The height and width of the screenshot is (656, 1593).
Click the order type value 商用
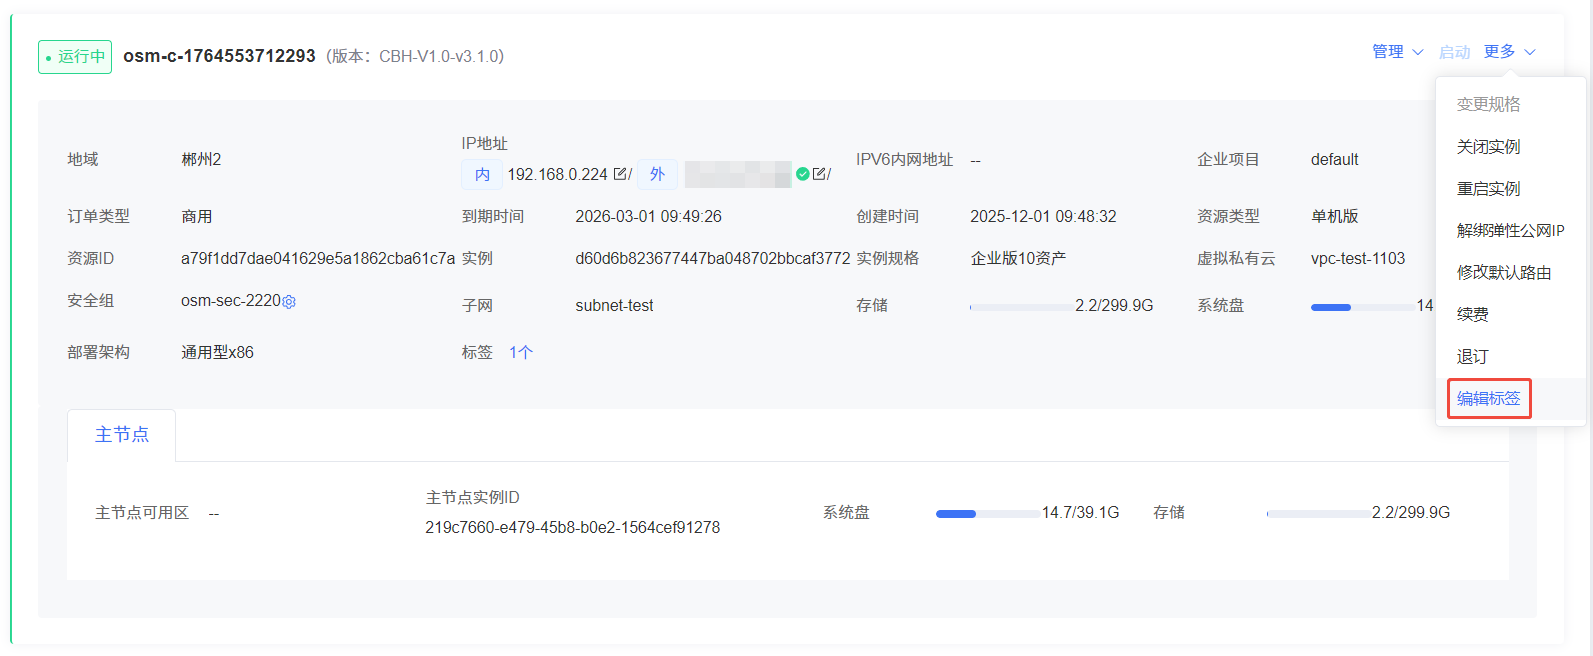[197, 216]
